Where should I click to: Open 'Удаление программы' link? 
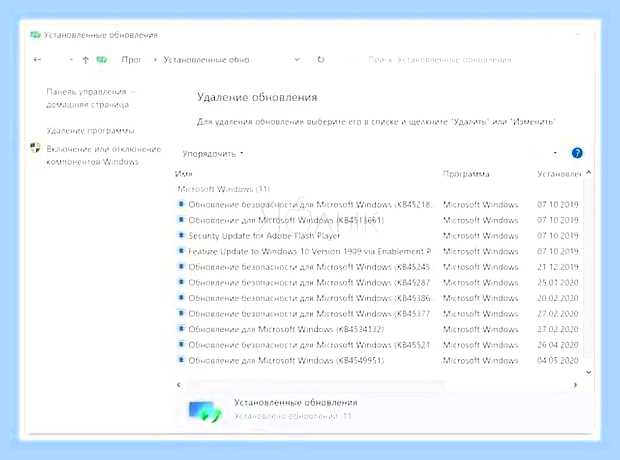(90, 131)
